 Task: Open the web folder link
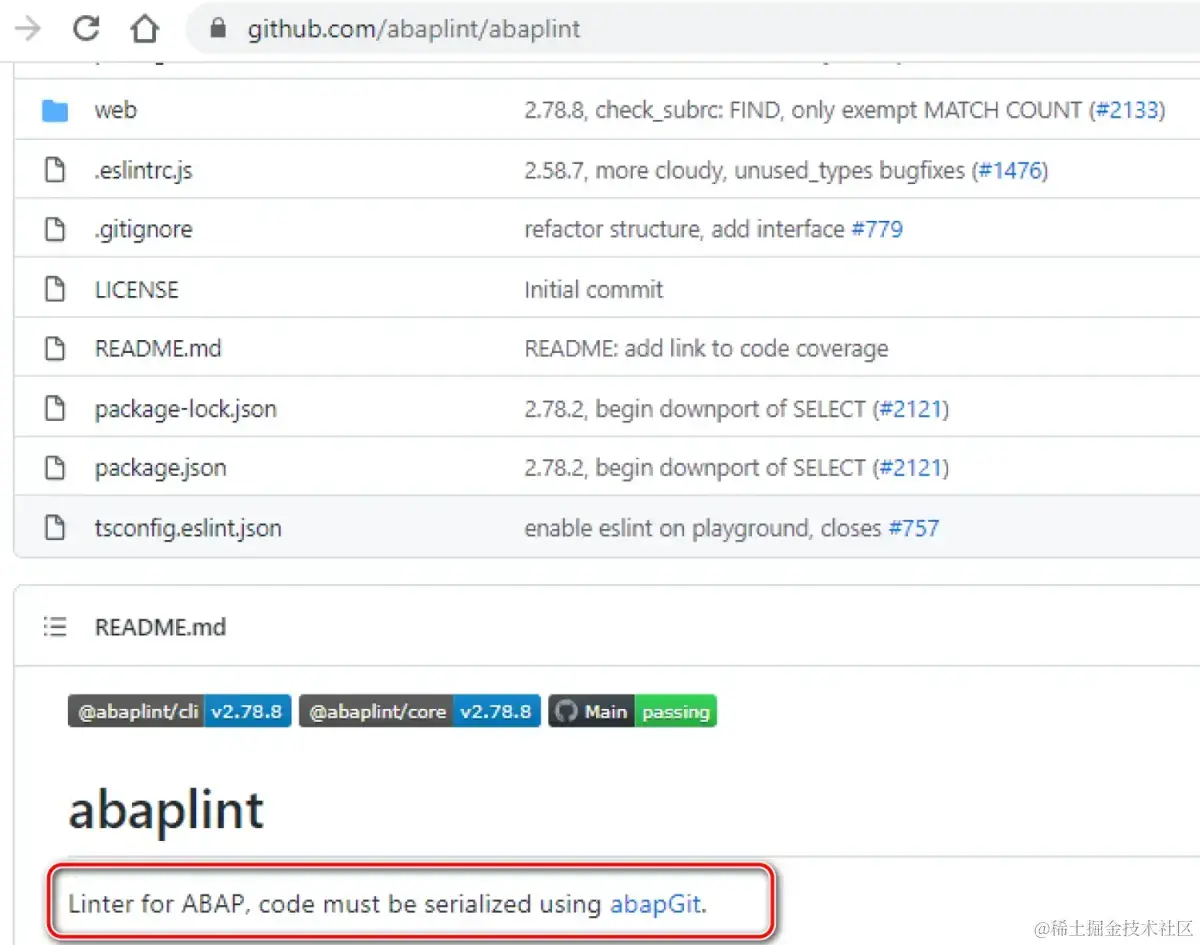115,110
